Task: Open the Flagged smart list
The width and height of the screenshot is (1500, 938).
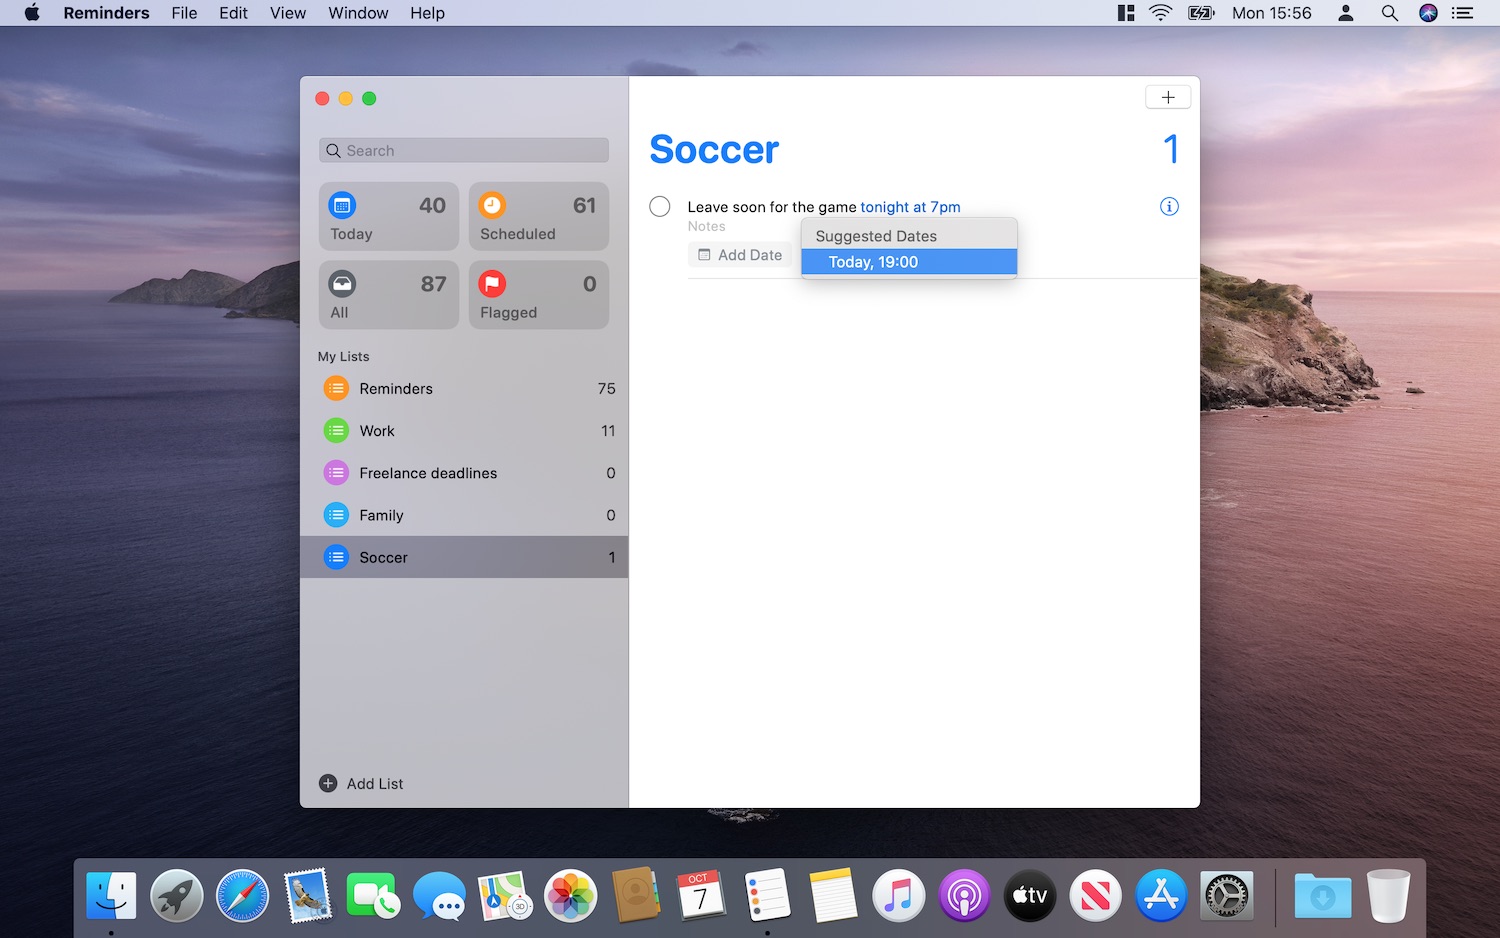Action: [x=538, y=294]
